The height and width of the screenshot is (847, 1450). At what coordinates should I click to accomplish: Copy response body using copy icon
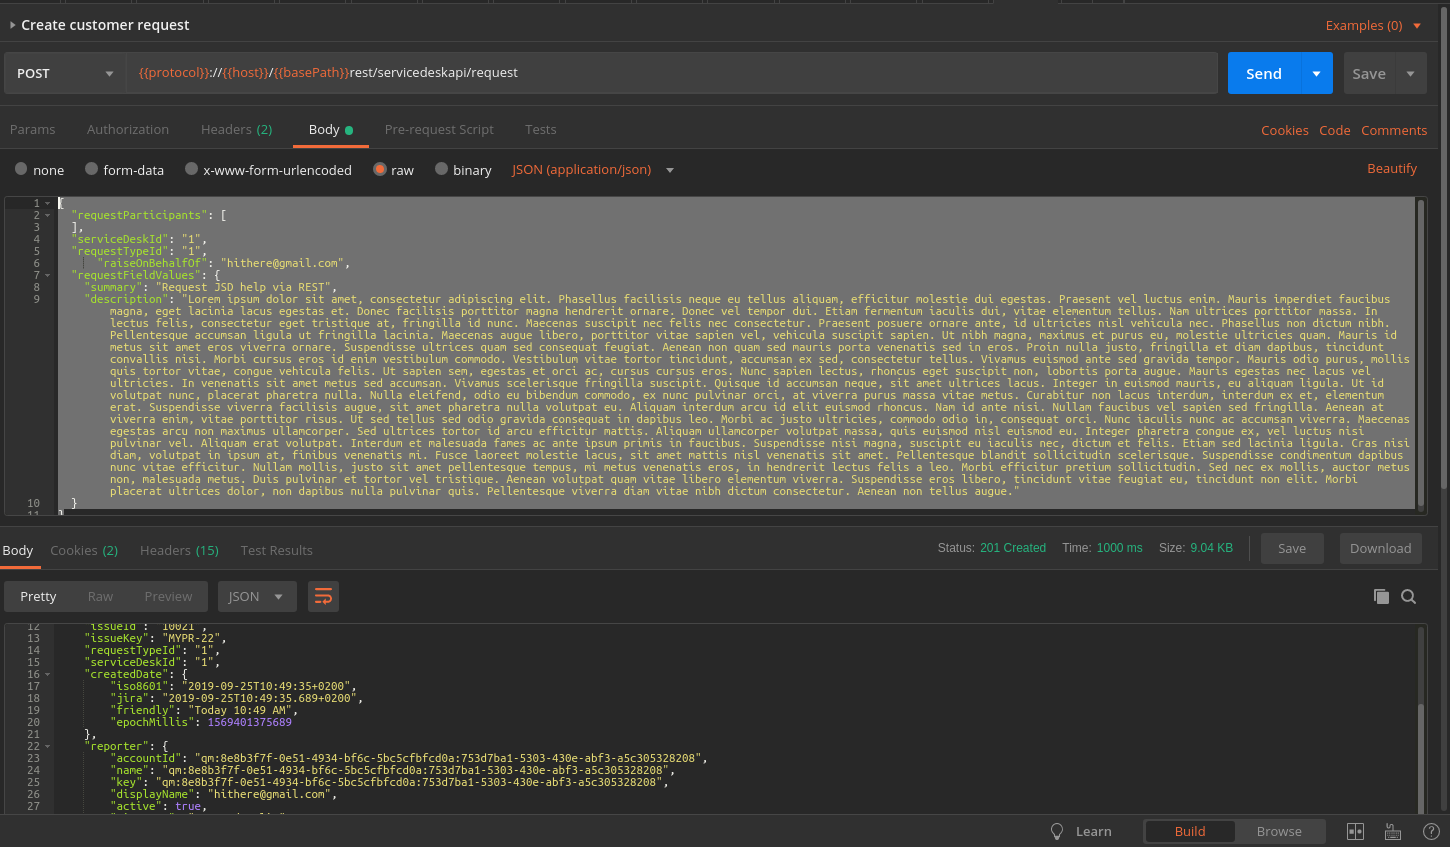coord(1381,597)
